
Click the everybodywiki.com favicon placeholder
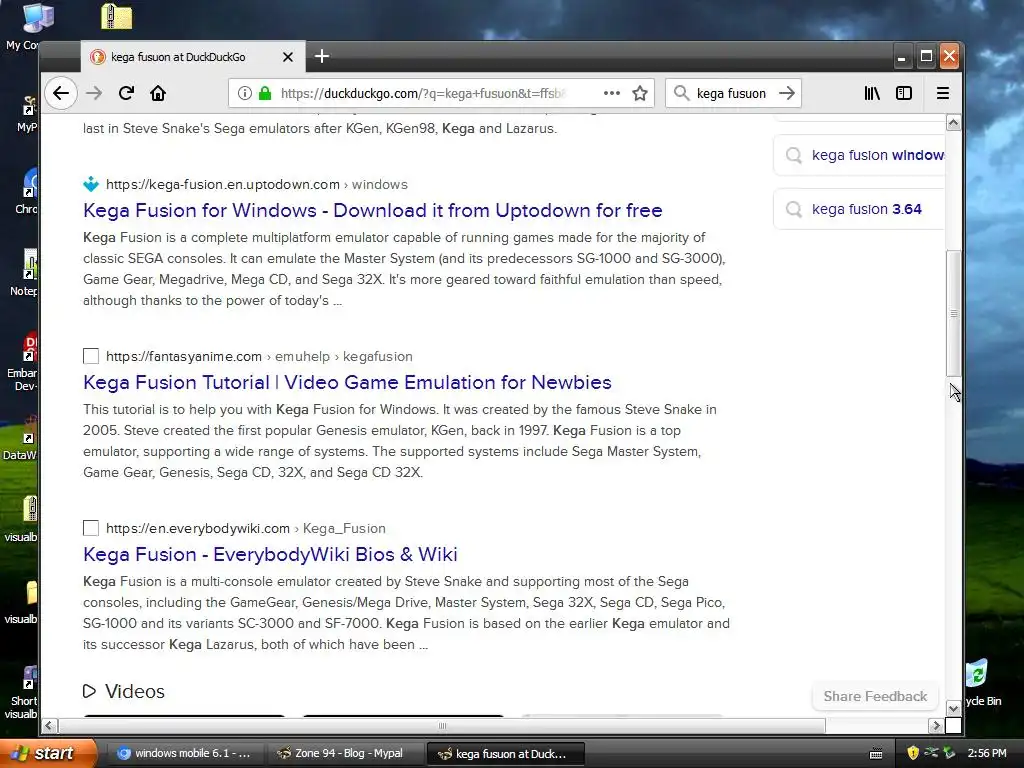pos(91,528)
